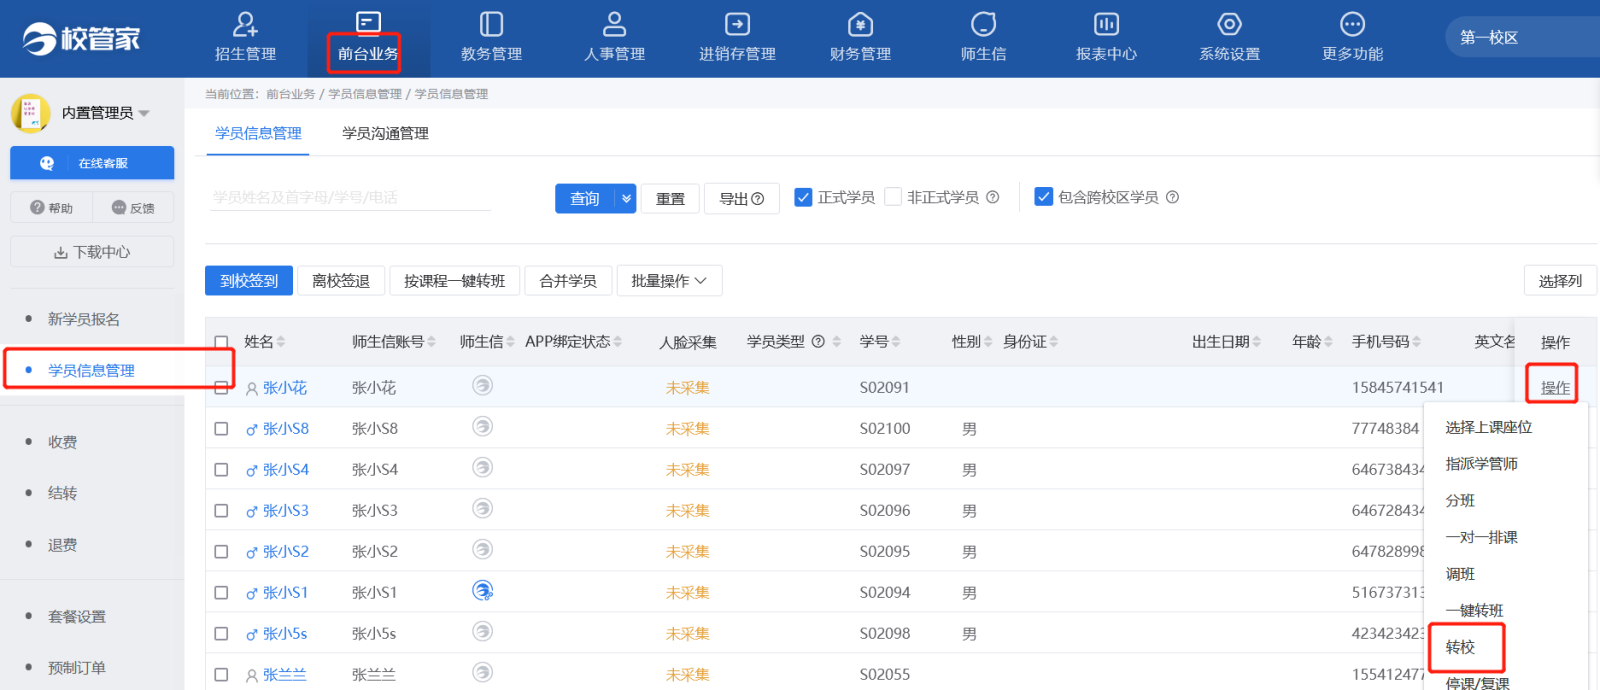Click the 师生信 status icon for 张小S4

click(483, 467)
